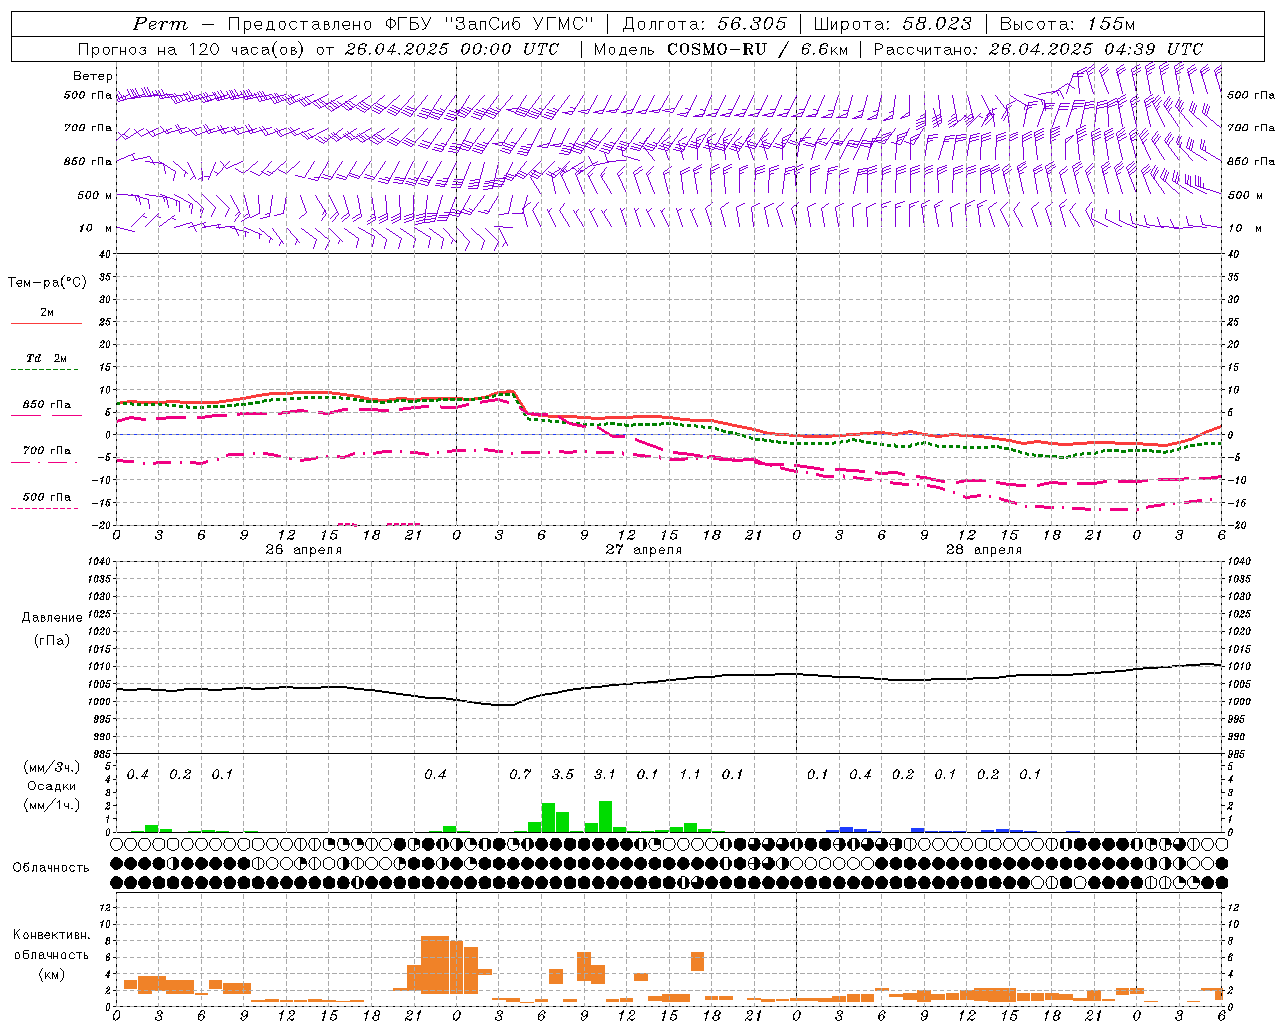Screen dimensions: 1280x1024
Task: Click the "3.5" precipitation amount
Action: pyautogui.click(x=563, y=774)
